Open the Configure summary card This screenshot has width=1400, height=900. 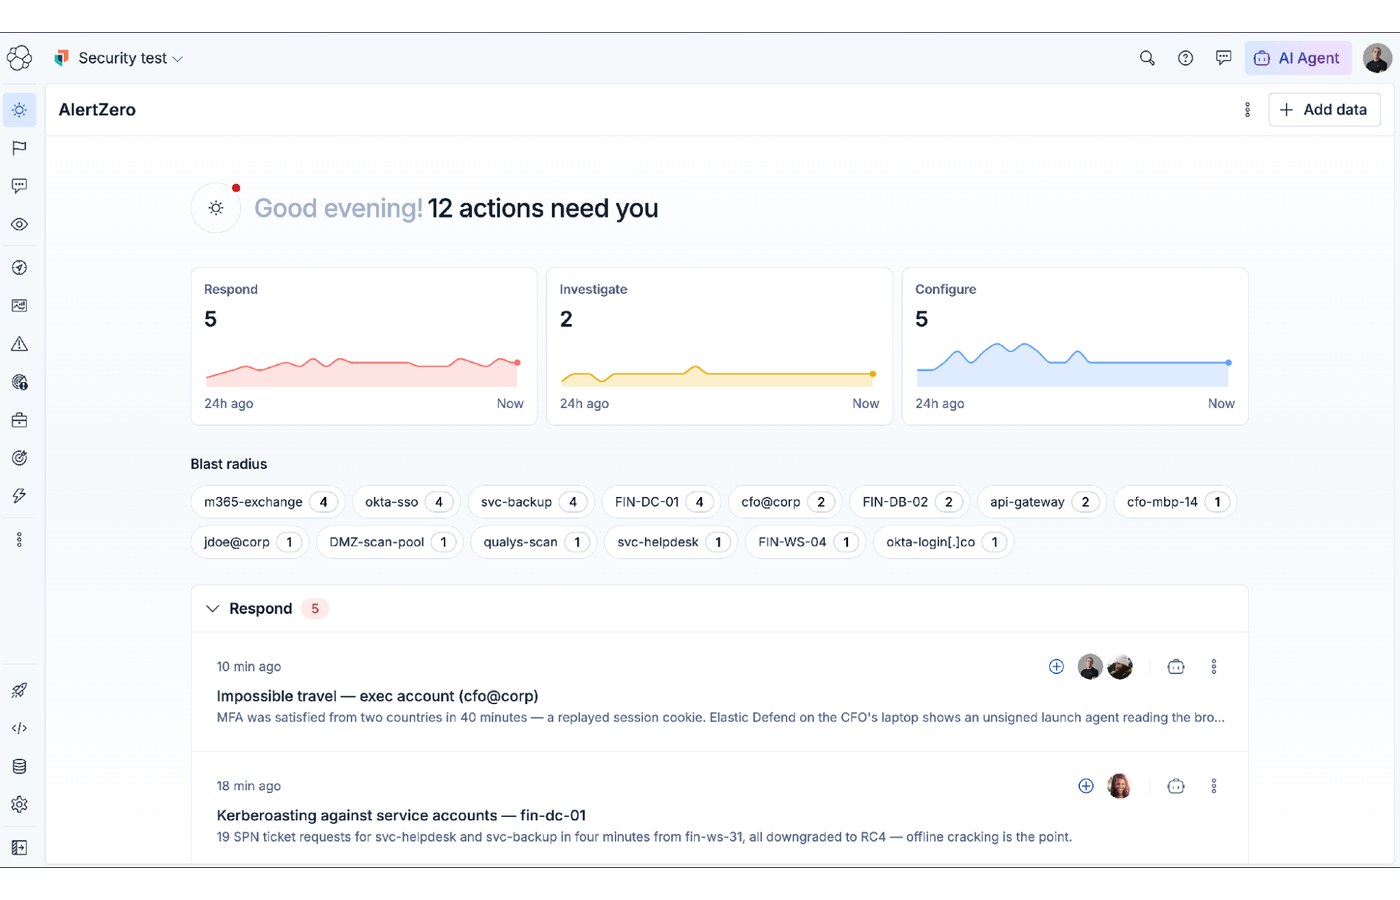pos(1075,346)
